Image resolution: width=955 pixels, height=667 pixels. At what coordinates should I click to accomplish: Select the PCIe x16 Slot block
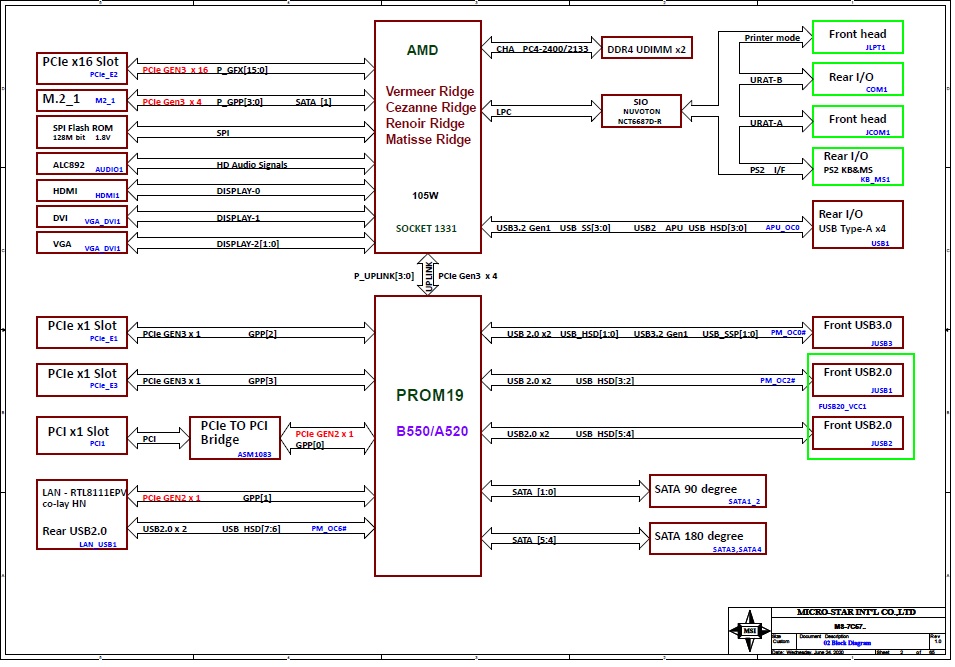click(82, 67)
